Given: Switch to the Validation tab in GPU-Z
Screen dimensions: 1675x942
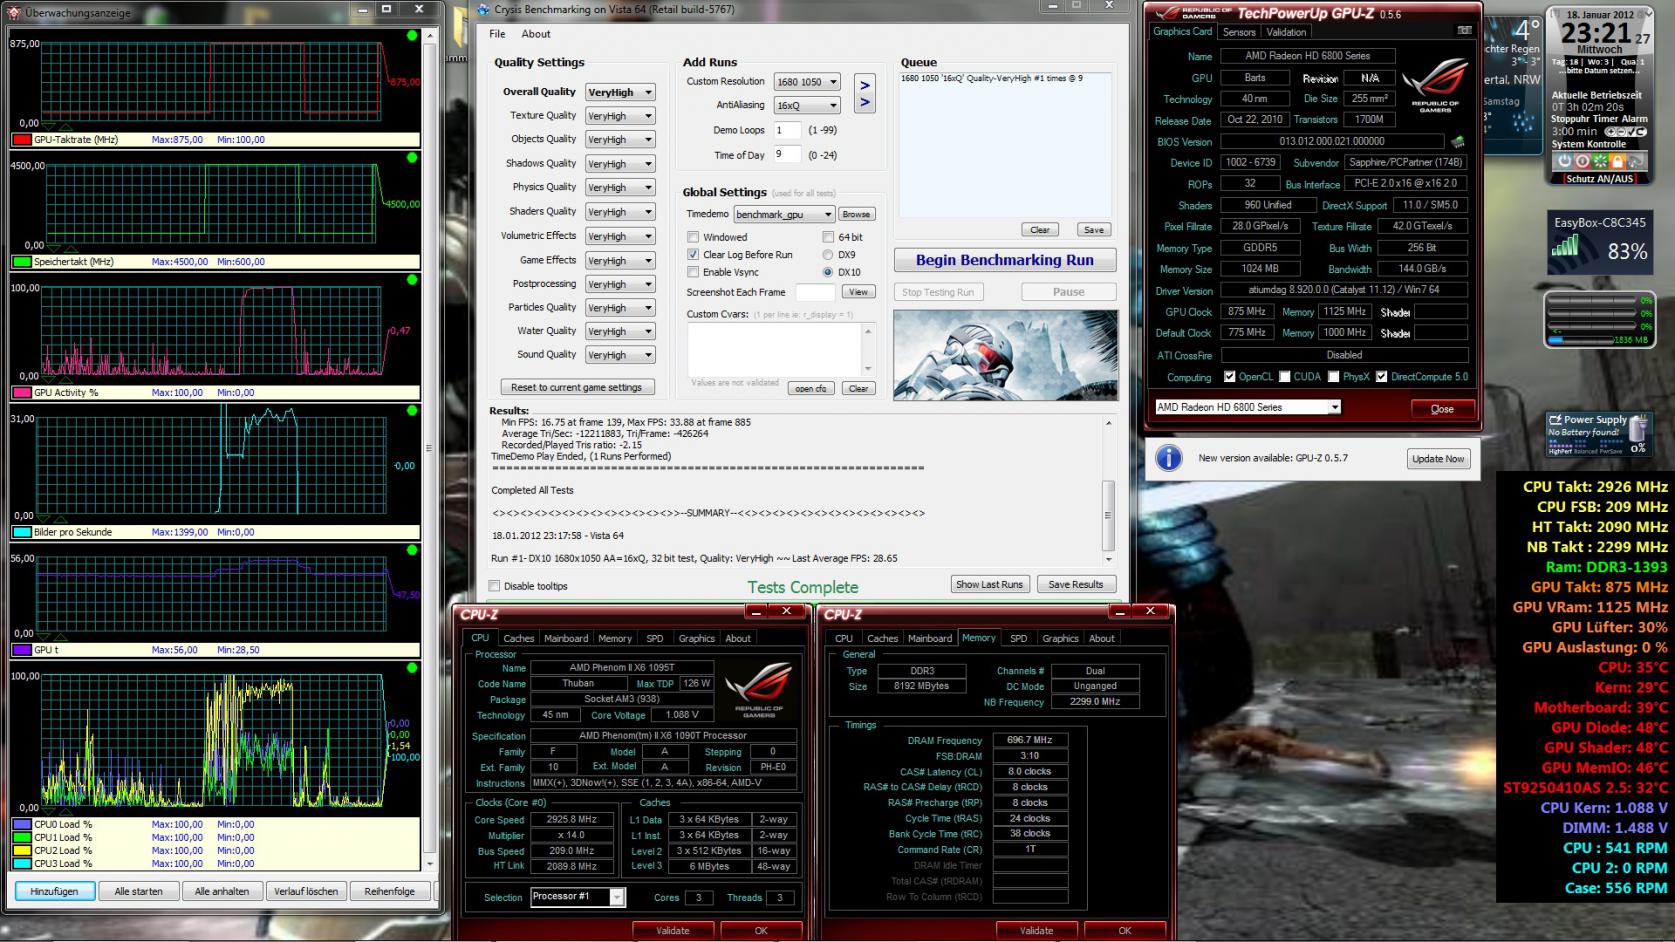Looking at the screenshot, I should click(x=1286, y=32).
